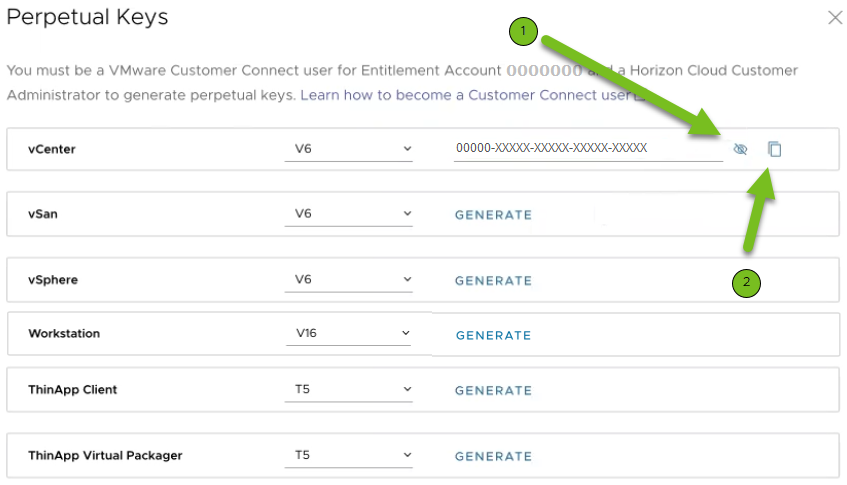This screenshot has height=485, width=847.
Task: Click the green annotation marker 2
Action: [746, 282]
